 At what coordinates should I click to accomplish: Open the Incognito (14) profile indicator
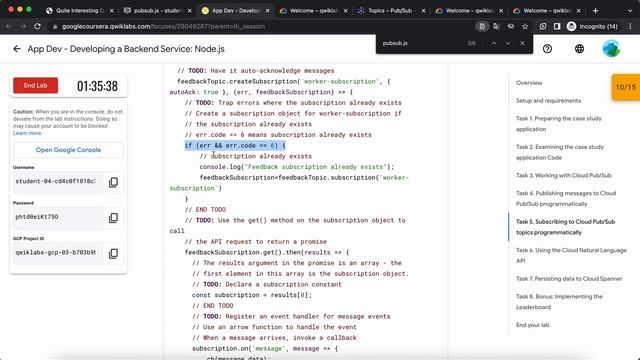592,27
